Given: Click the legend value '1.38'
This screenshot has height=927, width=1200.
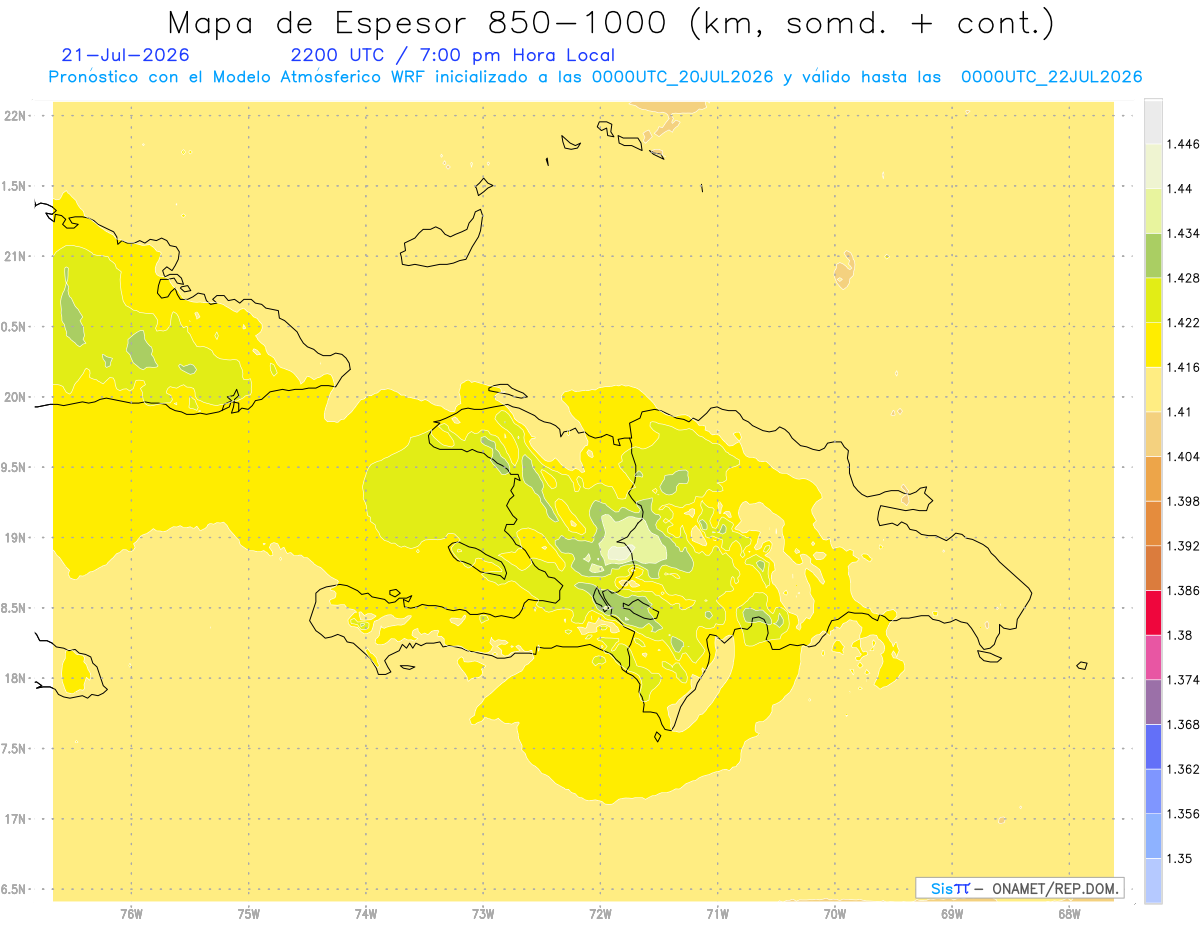Looking at the screenshot, I should click(x=1180, y=635).
